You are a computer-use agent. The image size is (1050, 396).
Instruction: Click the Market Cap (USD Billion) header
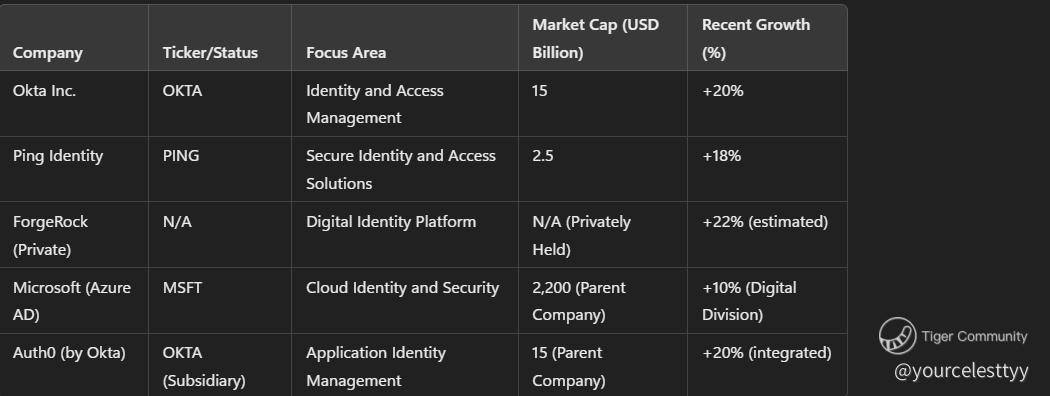[596, 39]
